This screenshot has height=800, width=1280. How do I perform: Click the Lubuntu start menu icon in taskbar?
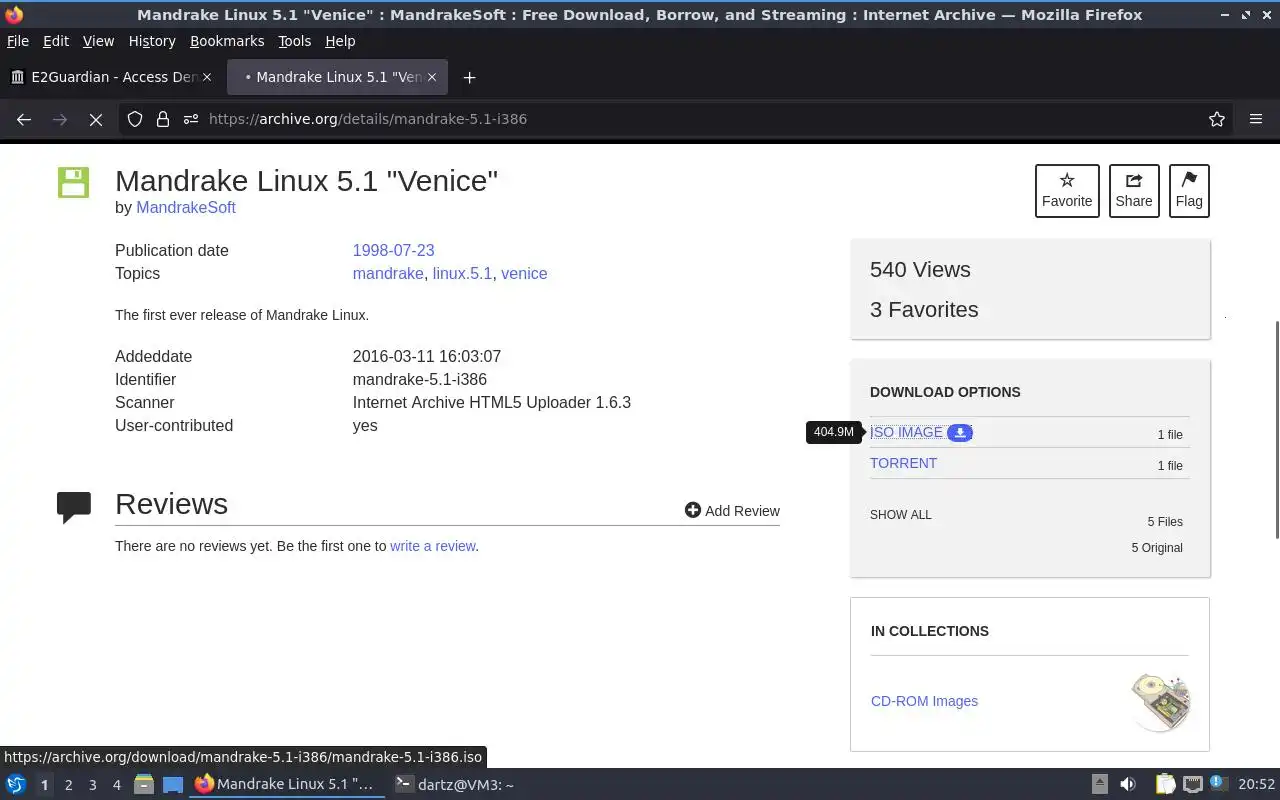(16, 785)
